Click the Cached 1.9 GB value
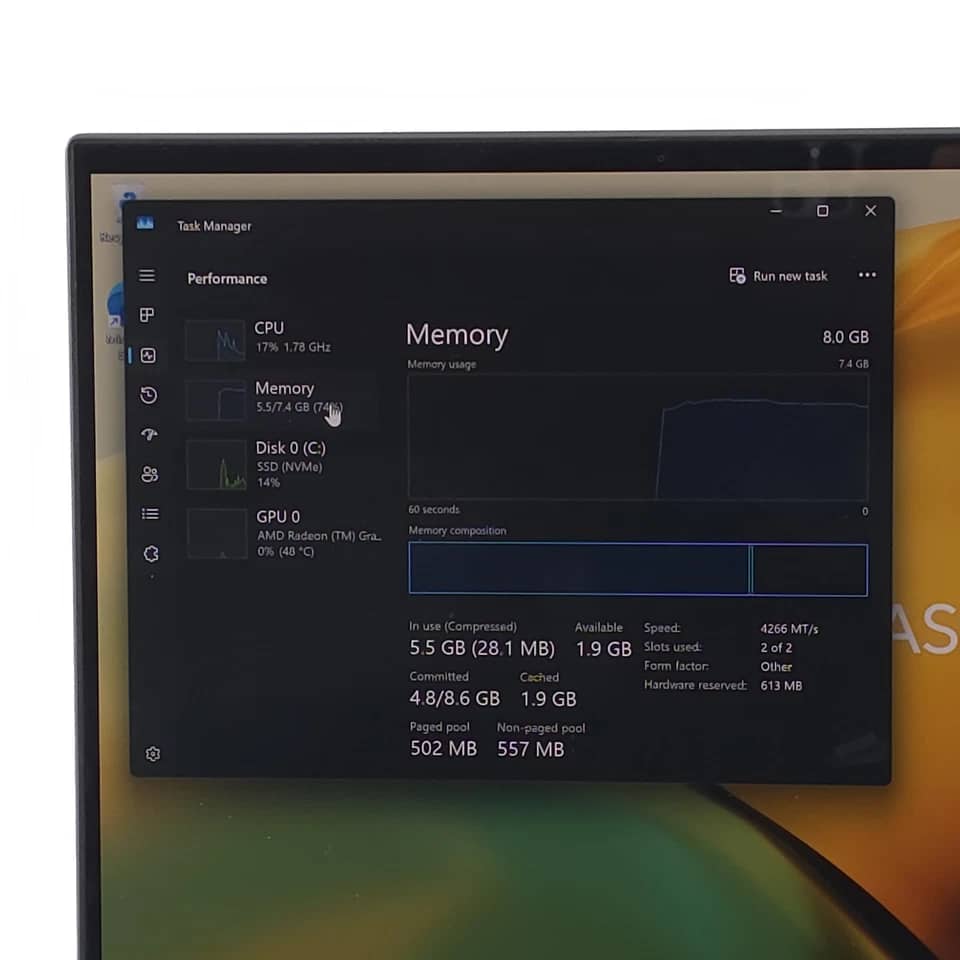This screenshot has width=960, height=960. point(548,699)
